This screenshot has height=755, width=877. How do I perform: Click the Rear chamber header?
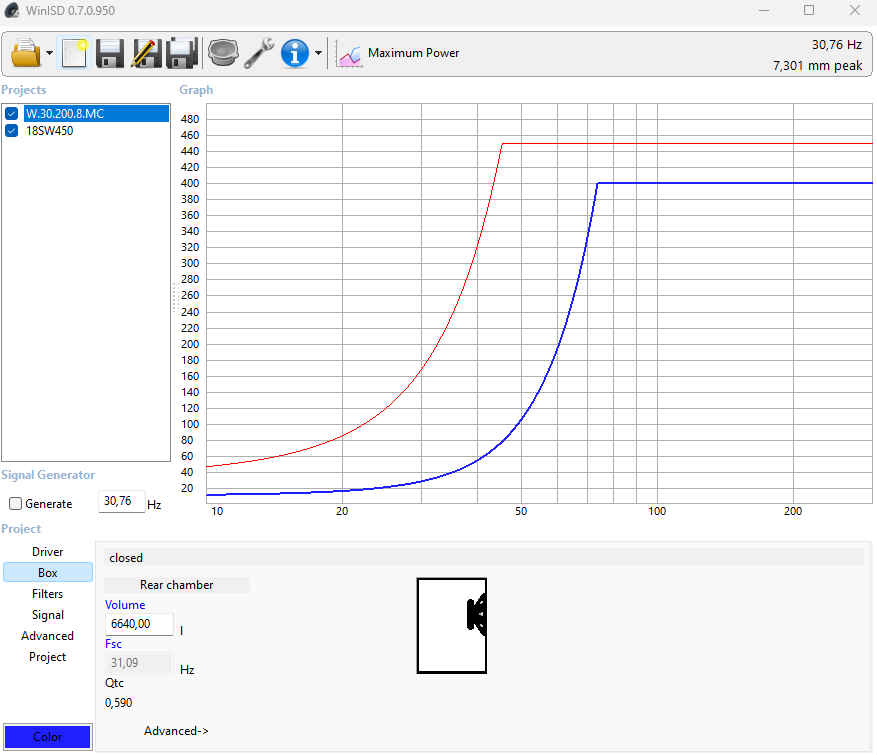coord(177,585)
